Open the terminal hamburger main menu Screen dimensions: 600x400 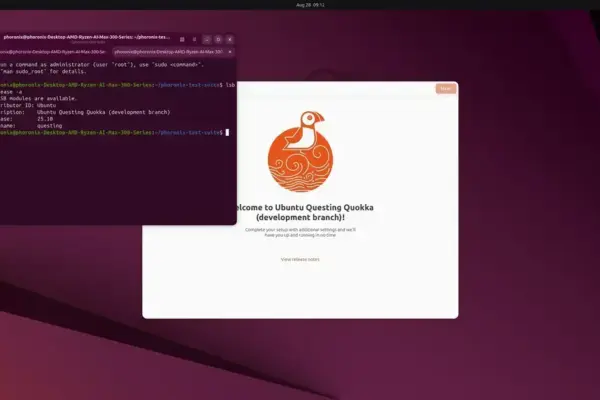coord(194,39)
